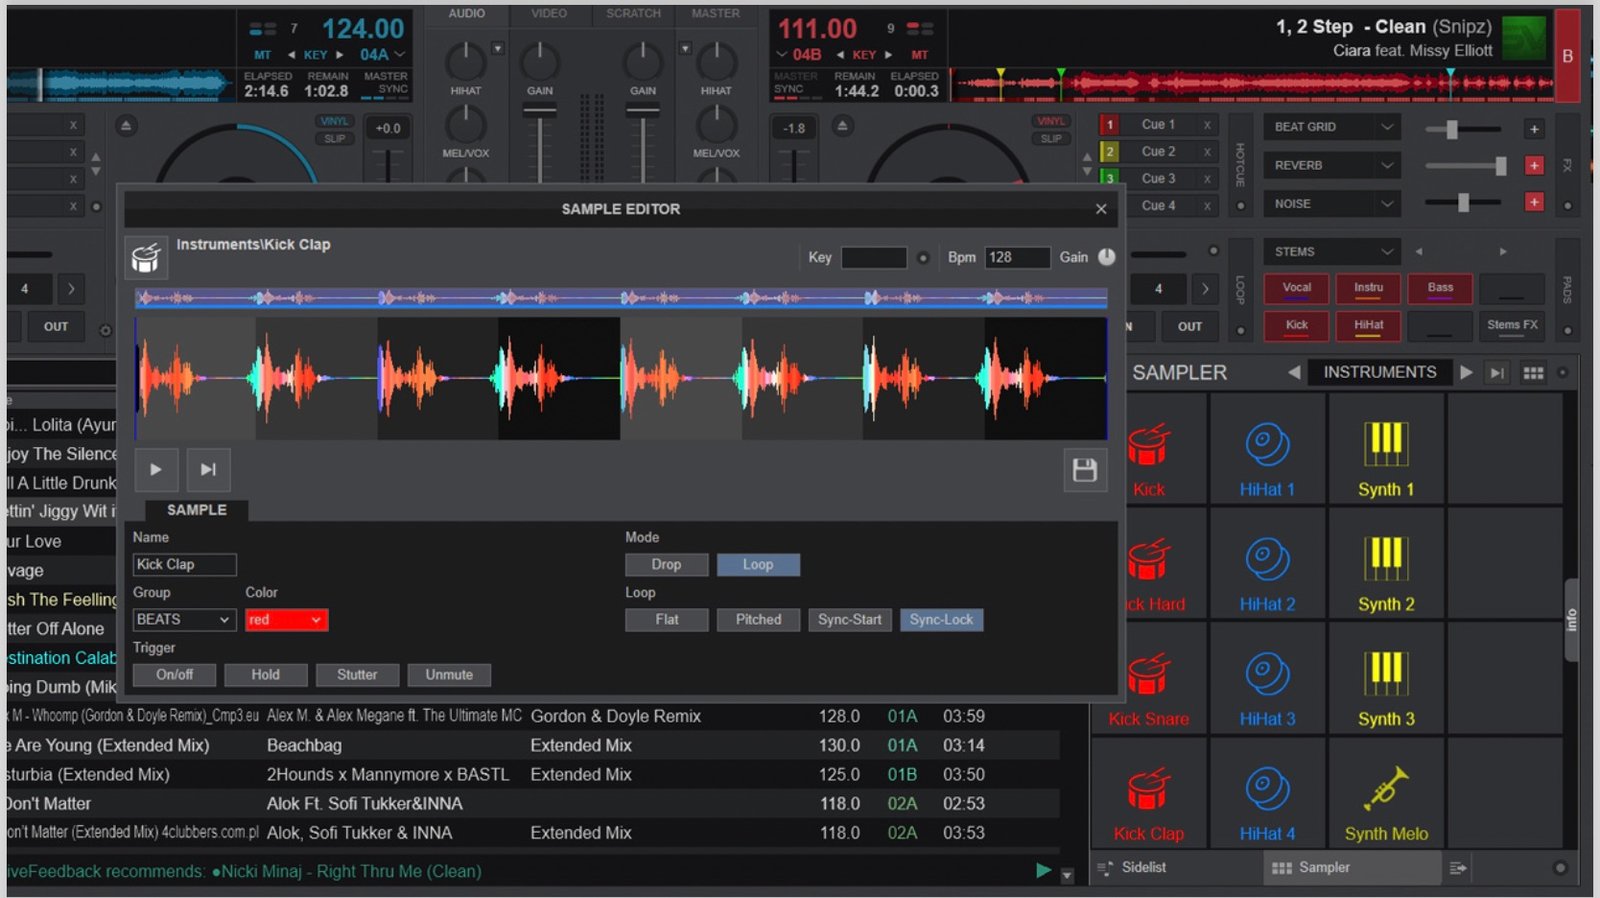
Task: Set loop type to Sync-Start
Action: click(850, 620)
